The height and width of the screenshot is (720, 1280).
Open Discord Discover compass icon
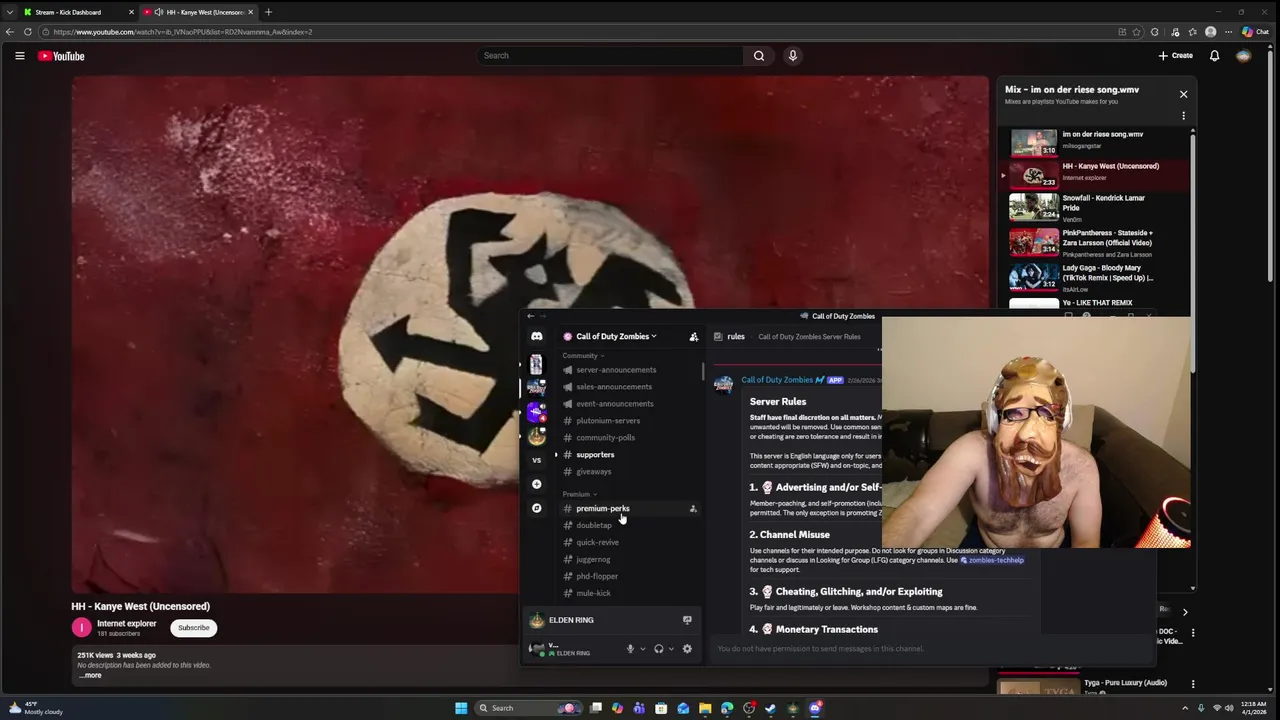[x=536, y=508]
